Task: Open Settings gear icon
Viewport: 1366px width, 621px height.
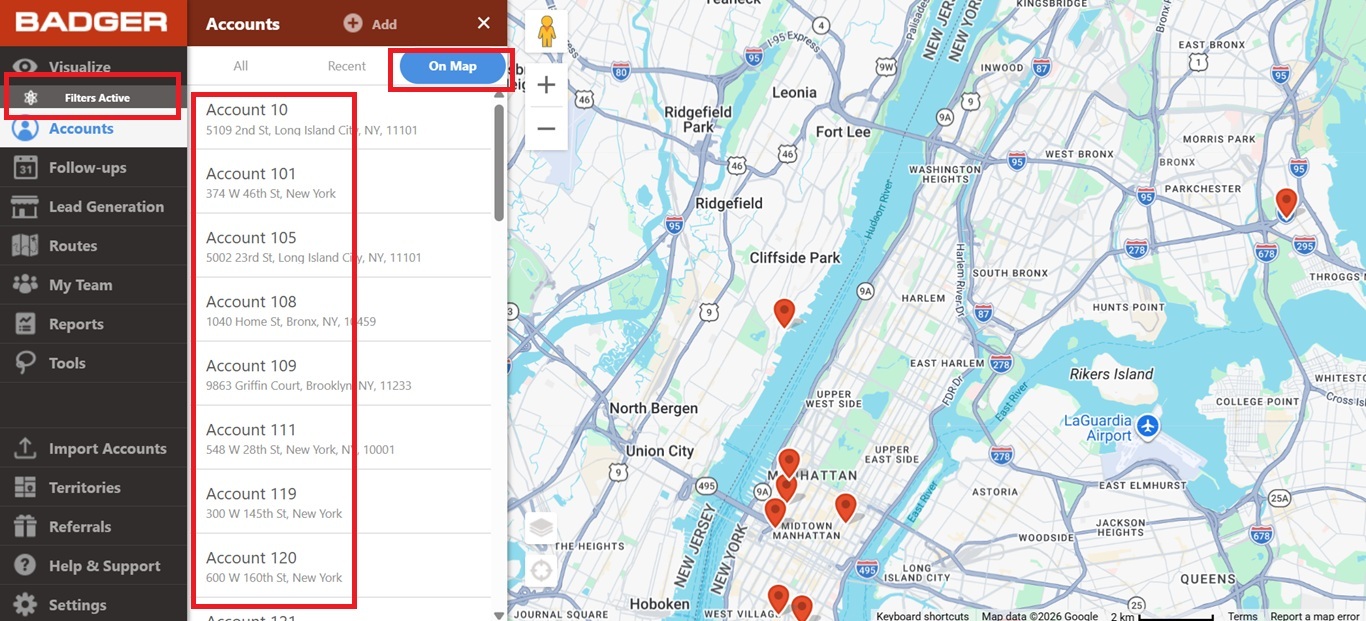Action: (25, 604)
